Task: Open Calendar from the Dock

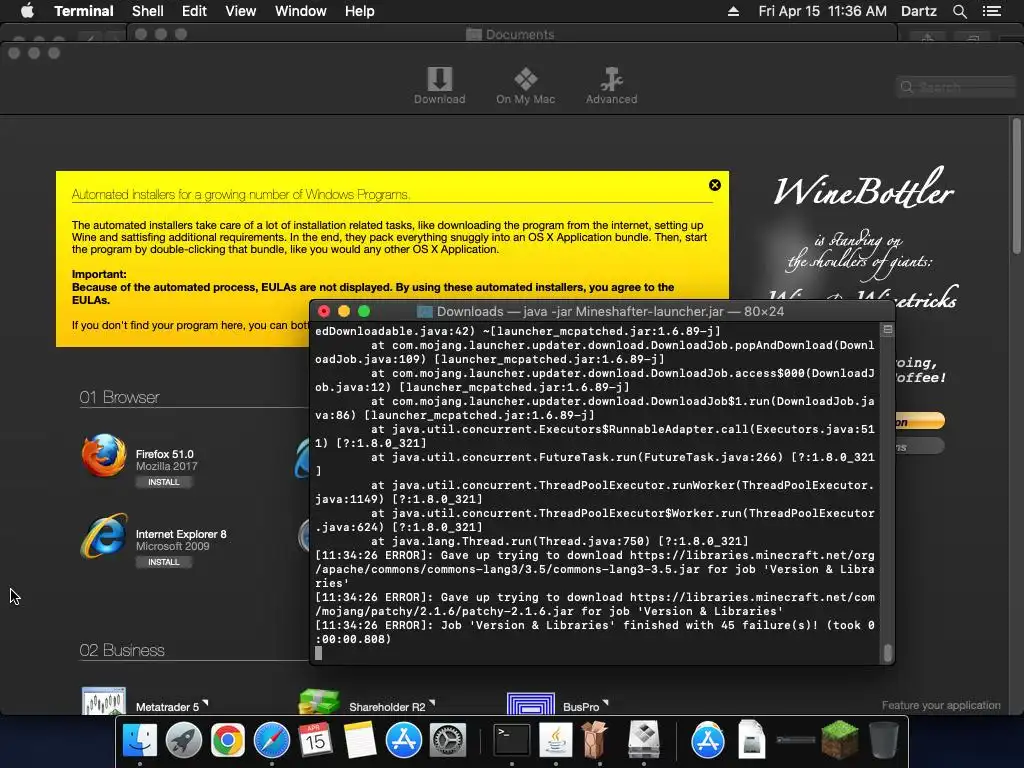Action: [x=315, y=741]
